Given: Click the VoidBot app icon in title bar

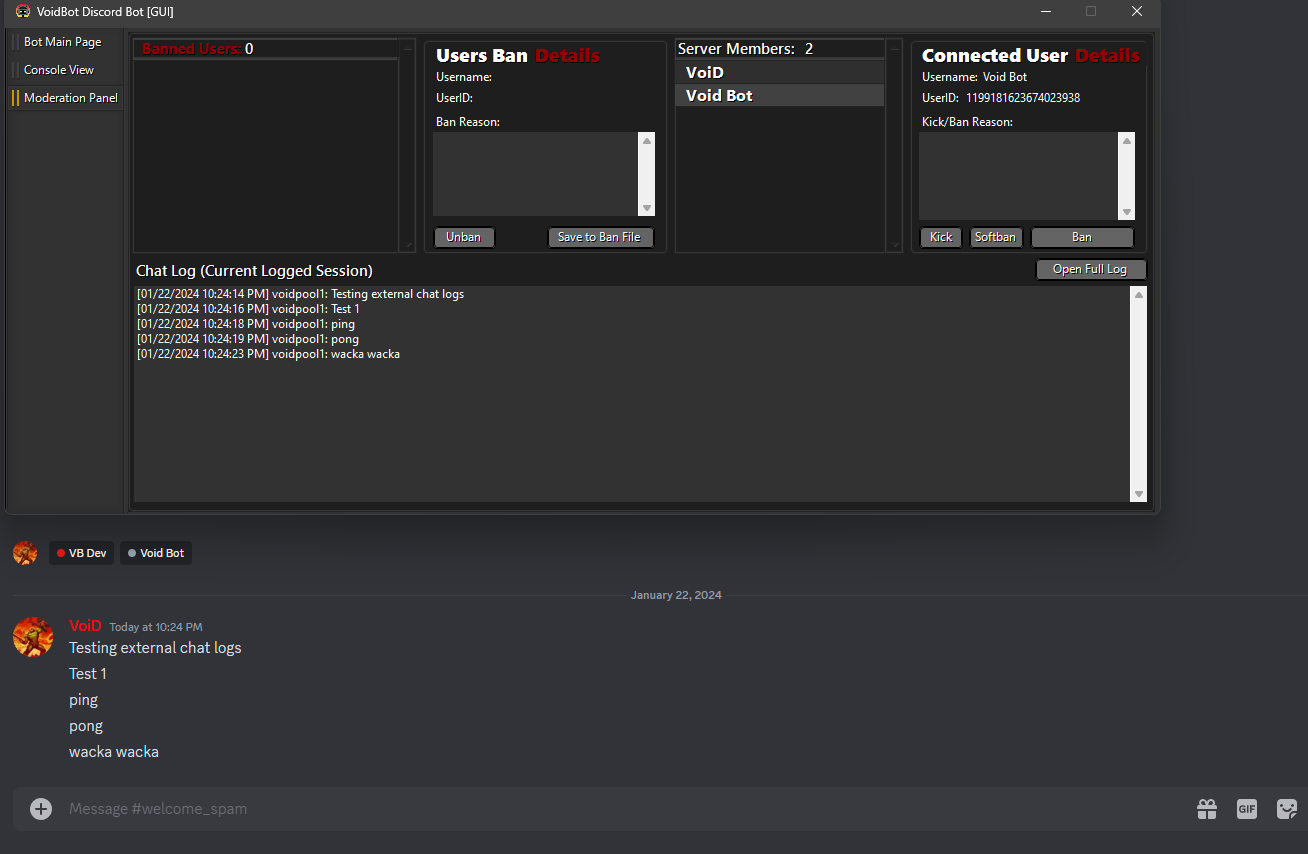Looking at the screenshot, I should coord(23,12).
